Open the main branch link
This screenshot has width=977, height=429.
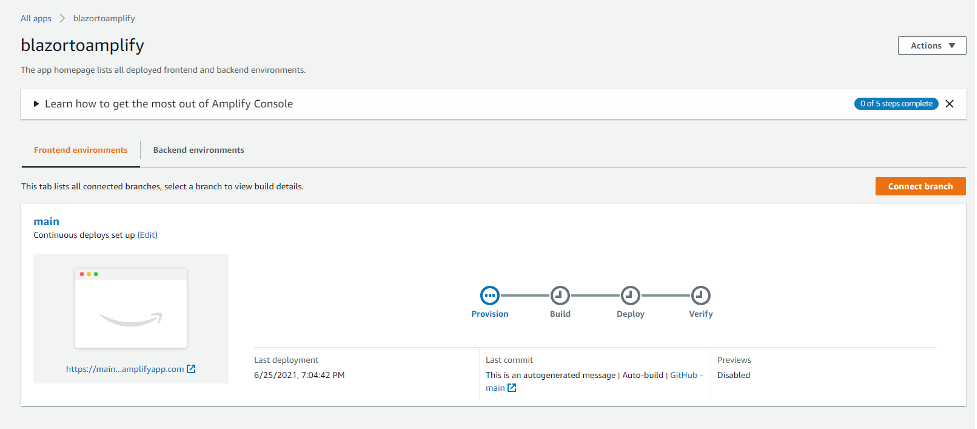point(46,221)
